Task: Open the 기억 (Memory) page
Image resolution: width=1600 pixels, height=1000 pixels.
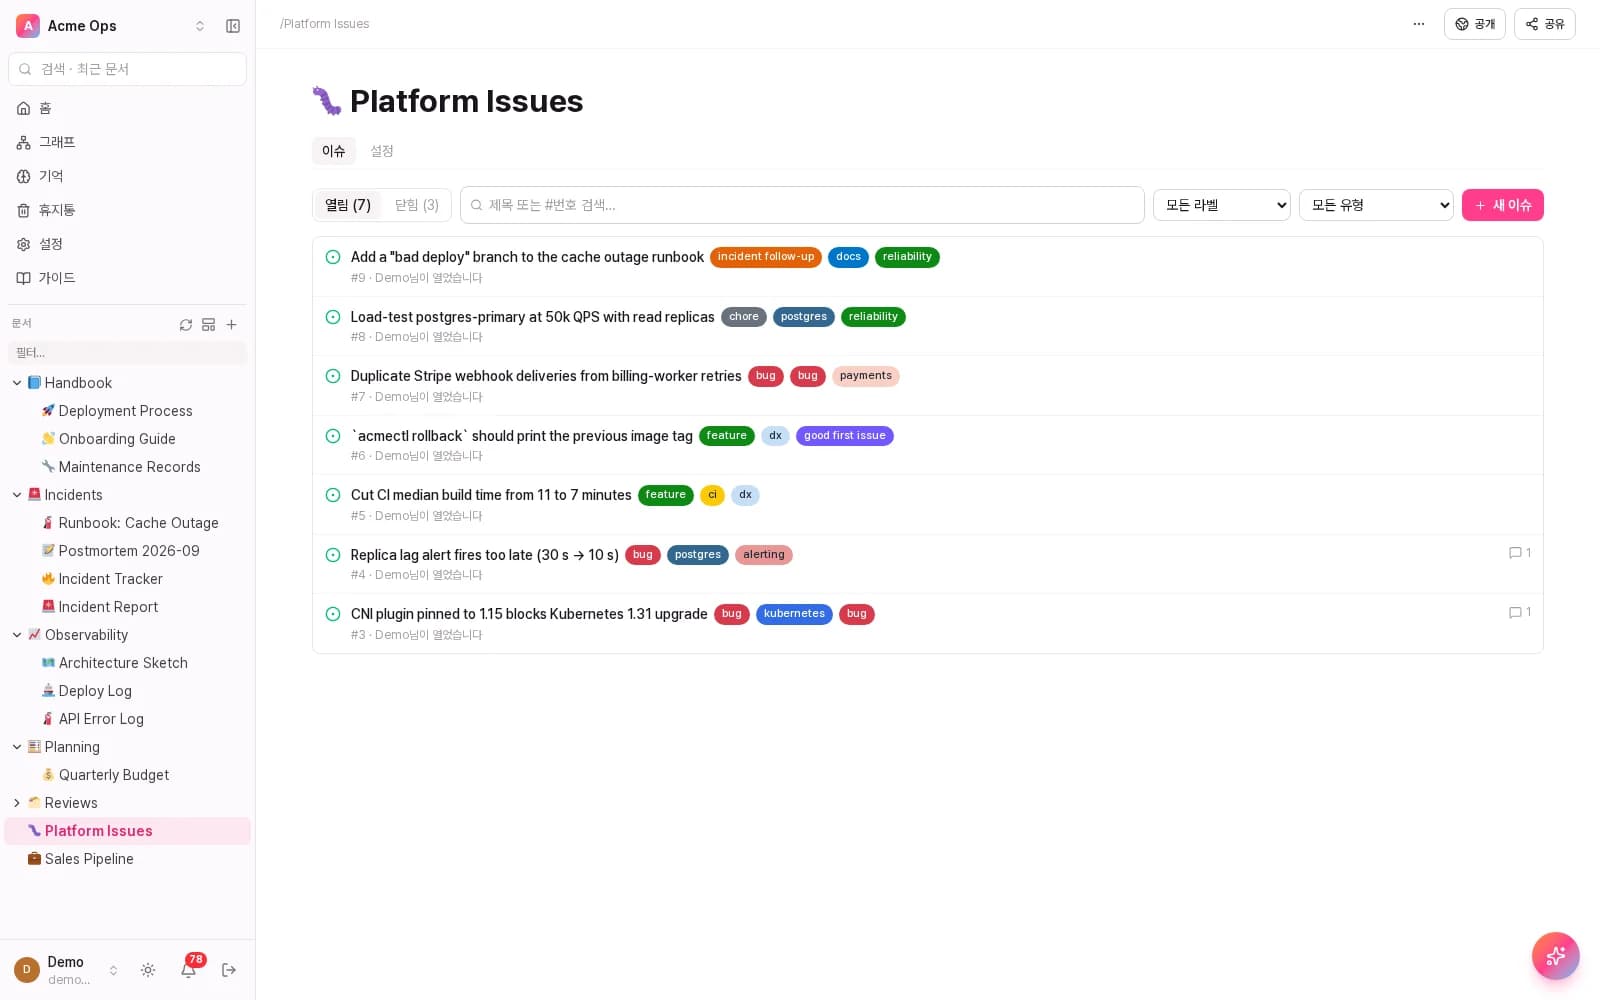Action: point(127,176)
